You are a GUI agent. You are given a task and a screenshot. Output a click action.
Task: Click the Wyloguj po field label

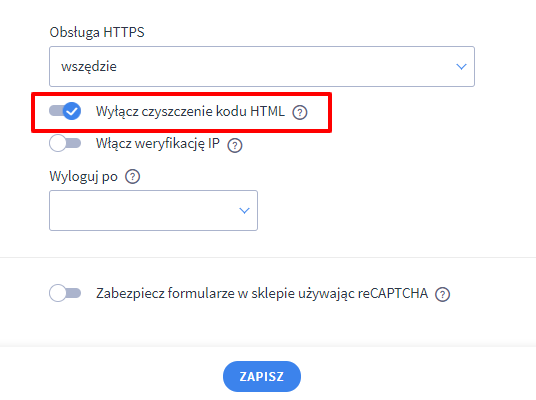tap(83, 177)
